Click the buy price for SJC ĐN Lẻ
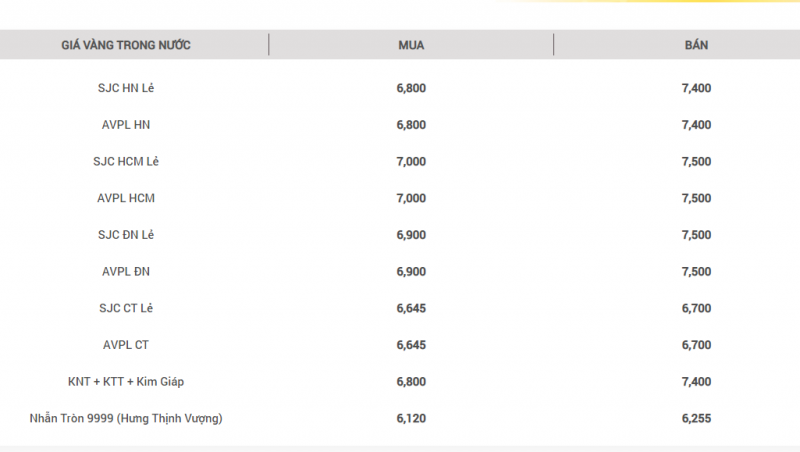The image size is (800, 452). coord(411,235)
